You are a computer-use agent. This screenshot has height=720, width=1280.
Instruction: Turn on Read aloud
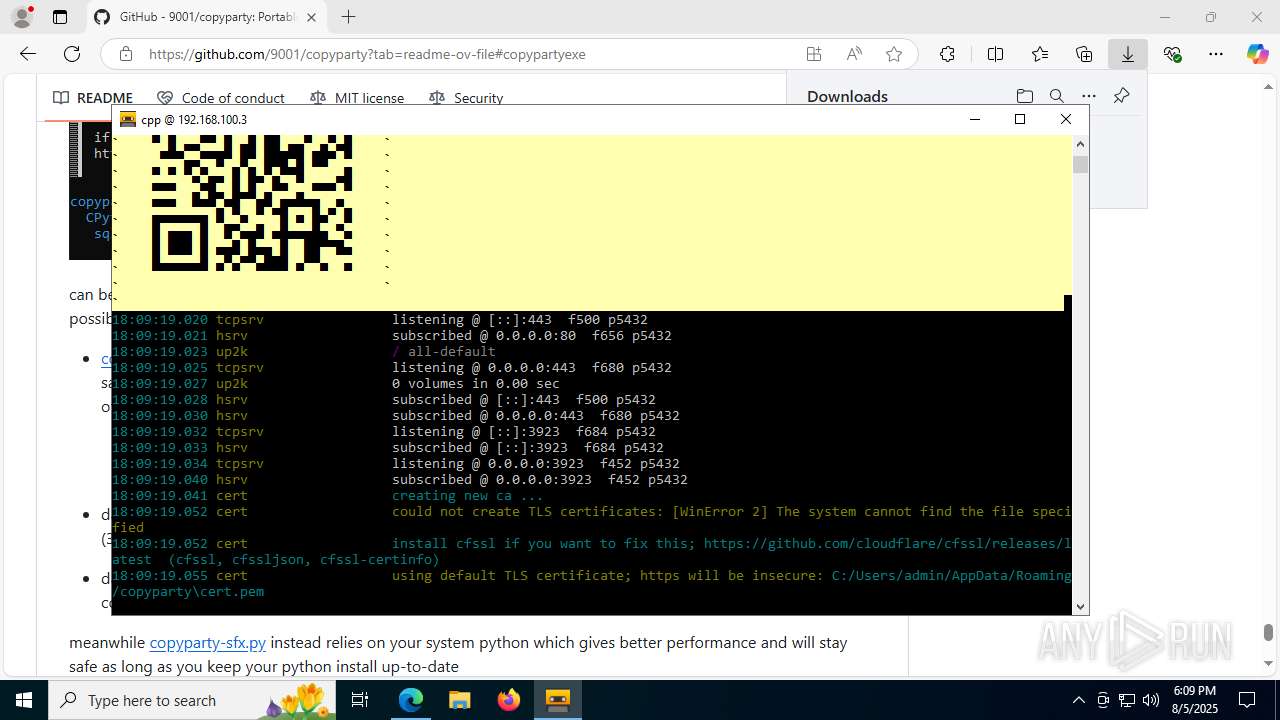coord(854,54)
